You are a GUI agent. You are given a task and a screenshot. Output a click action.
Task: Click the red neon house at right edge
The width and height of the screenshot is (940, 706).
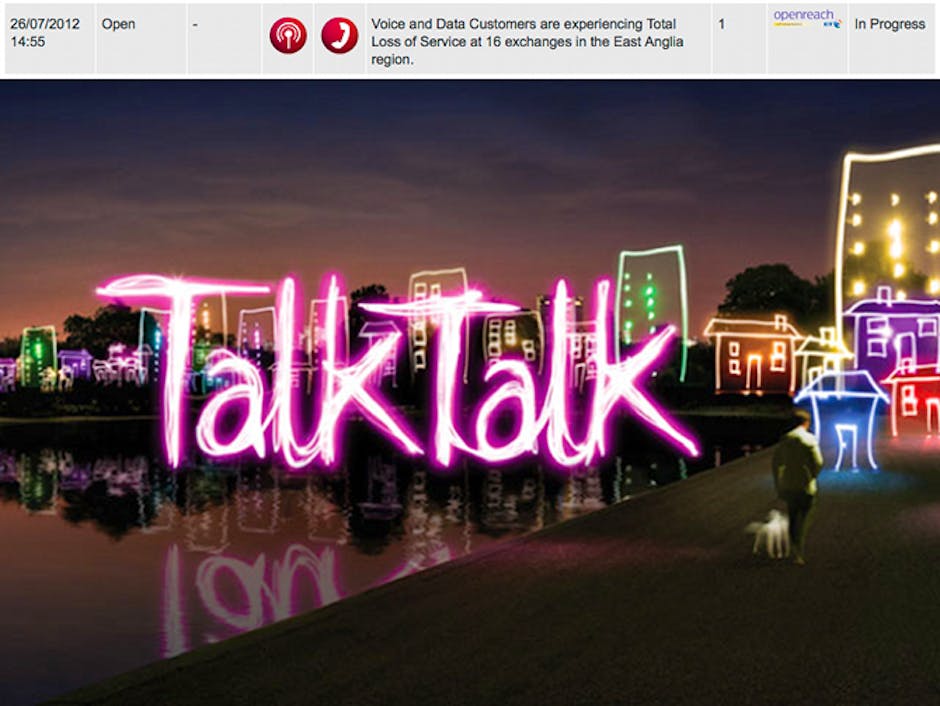[x=912, y=398]
